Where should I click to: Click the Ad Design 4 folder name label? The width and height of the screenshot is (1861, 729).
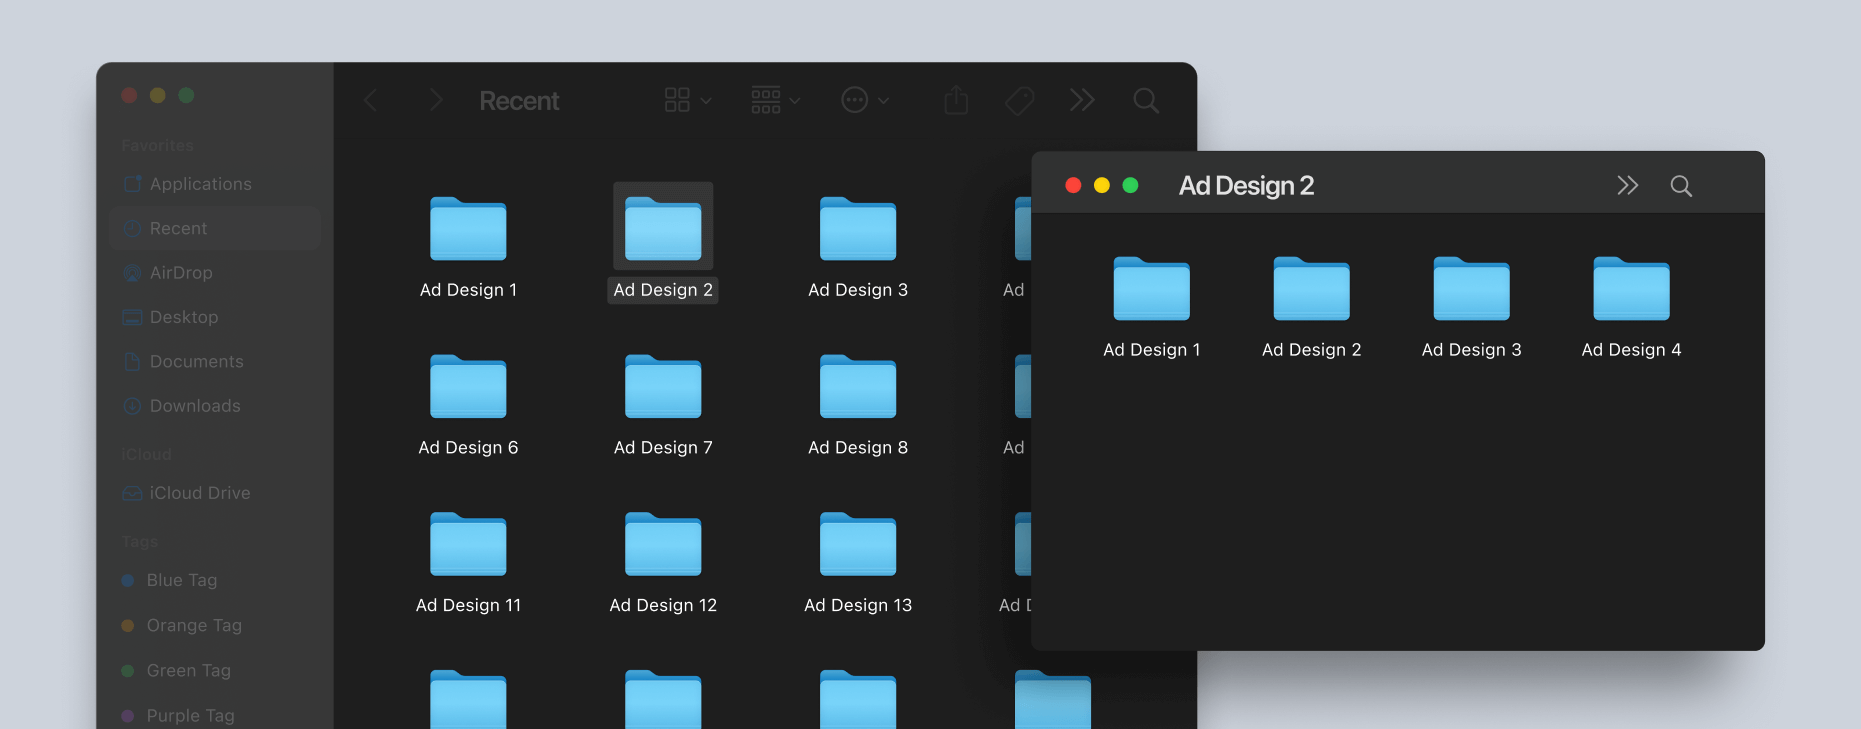tap(1632, 350)
